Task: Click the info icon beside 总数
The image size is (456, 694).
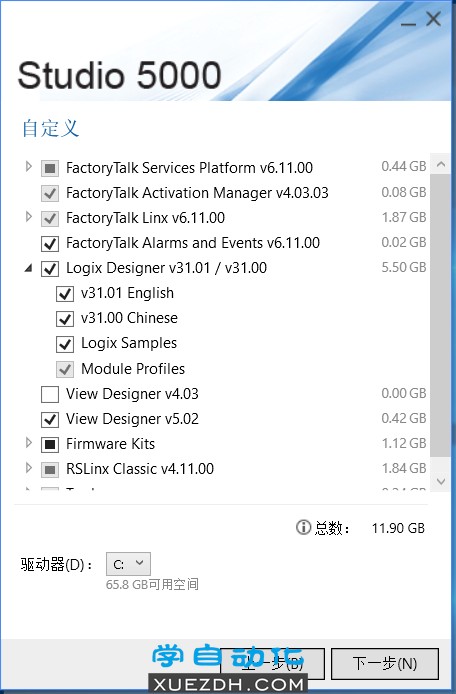Action: coord(303,527)
